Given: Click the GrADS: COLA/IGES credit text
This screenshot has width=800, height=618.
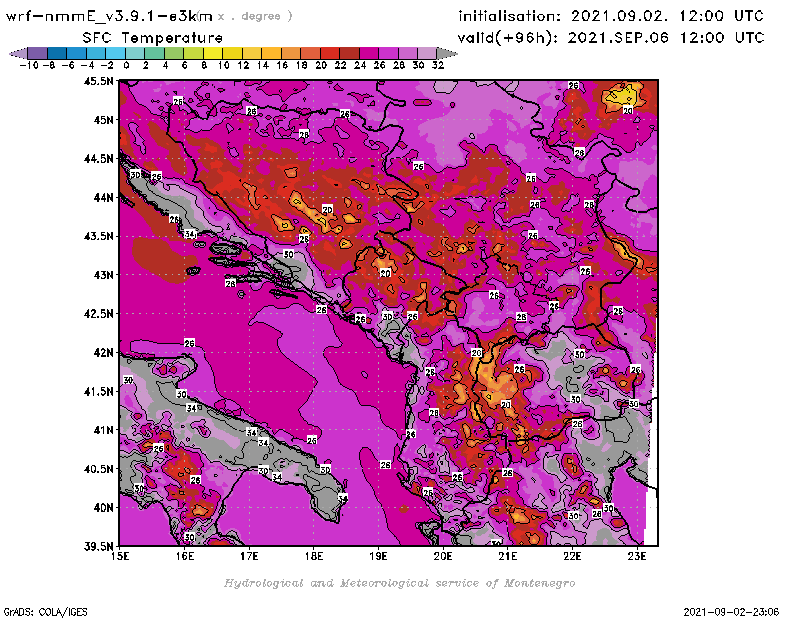Looking at the screenshot, I should (x=45, y=612).
